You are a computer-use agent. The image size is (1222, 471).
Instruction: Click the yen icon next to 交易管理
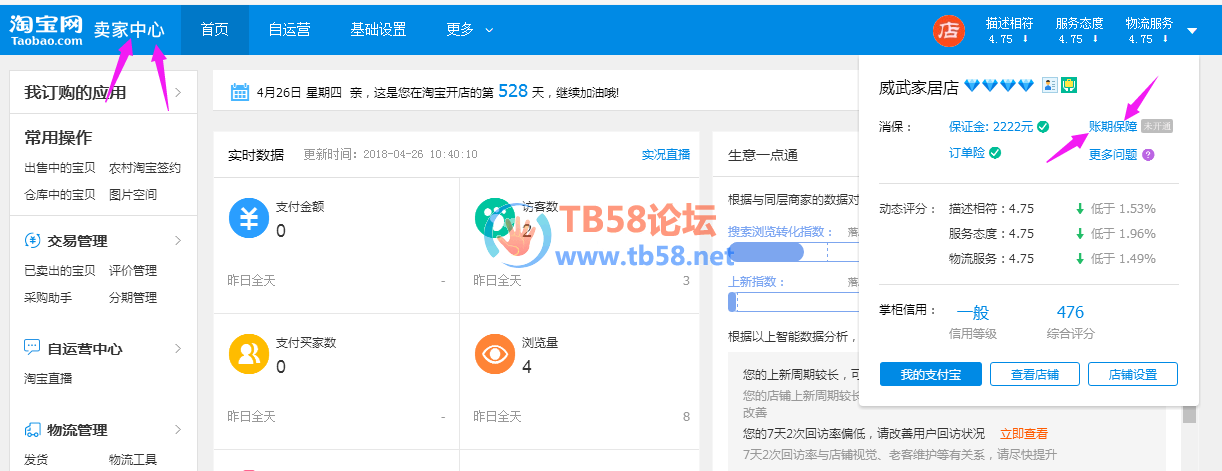(x=32, y=241)
